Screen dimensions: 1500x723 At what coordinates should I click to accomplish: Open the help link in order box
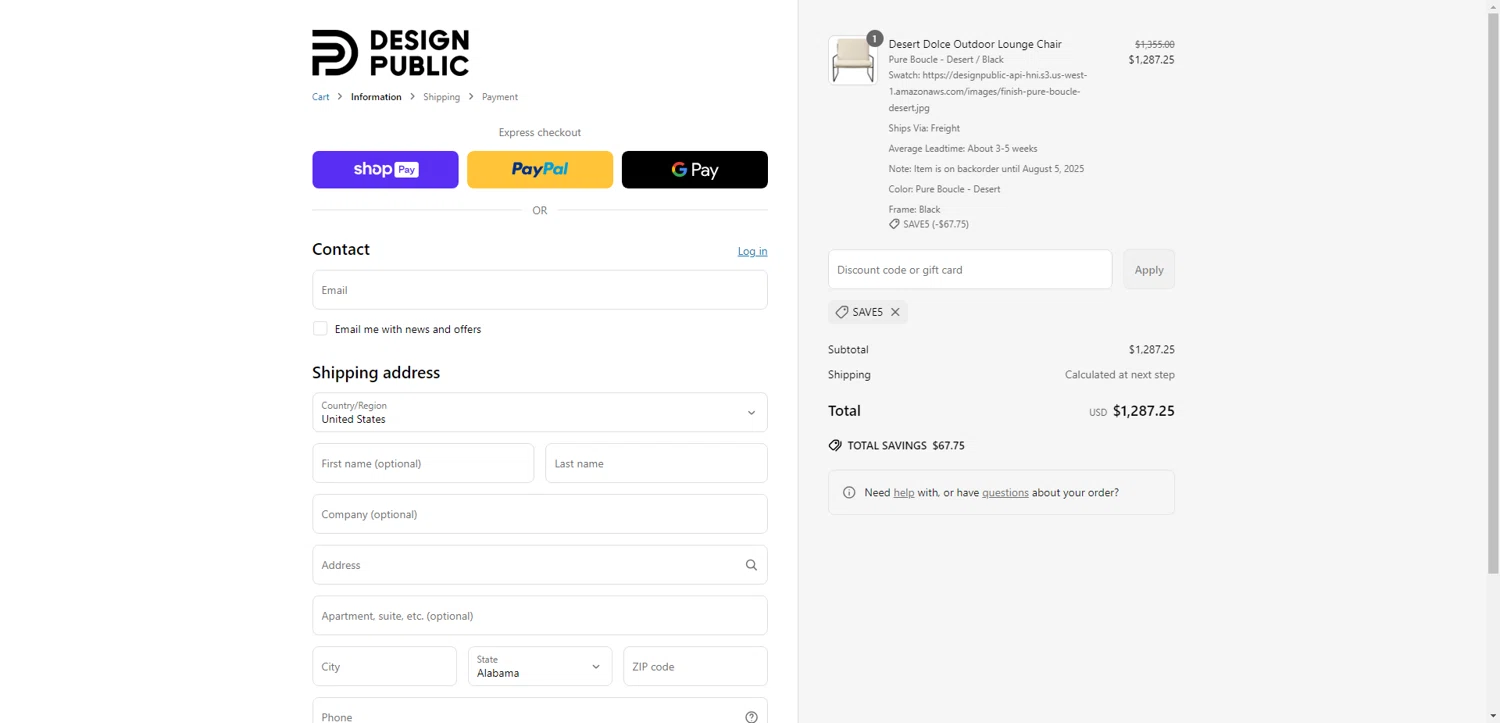(x=904, y=493)
